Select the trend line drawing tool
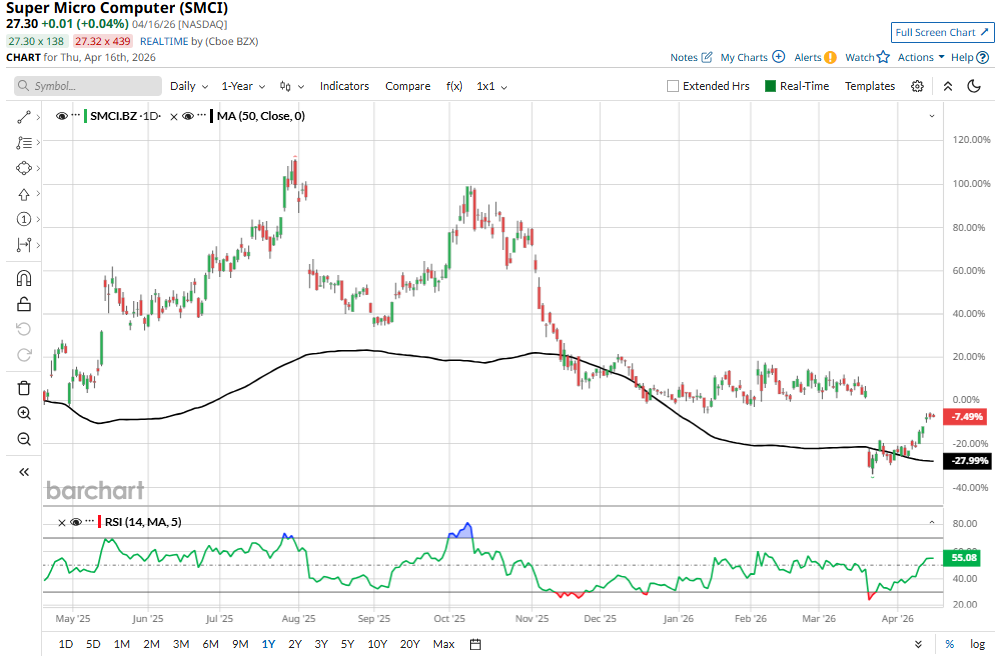Viewport: 1002px width, 664px height. (x=24, y=118)
